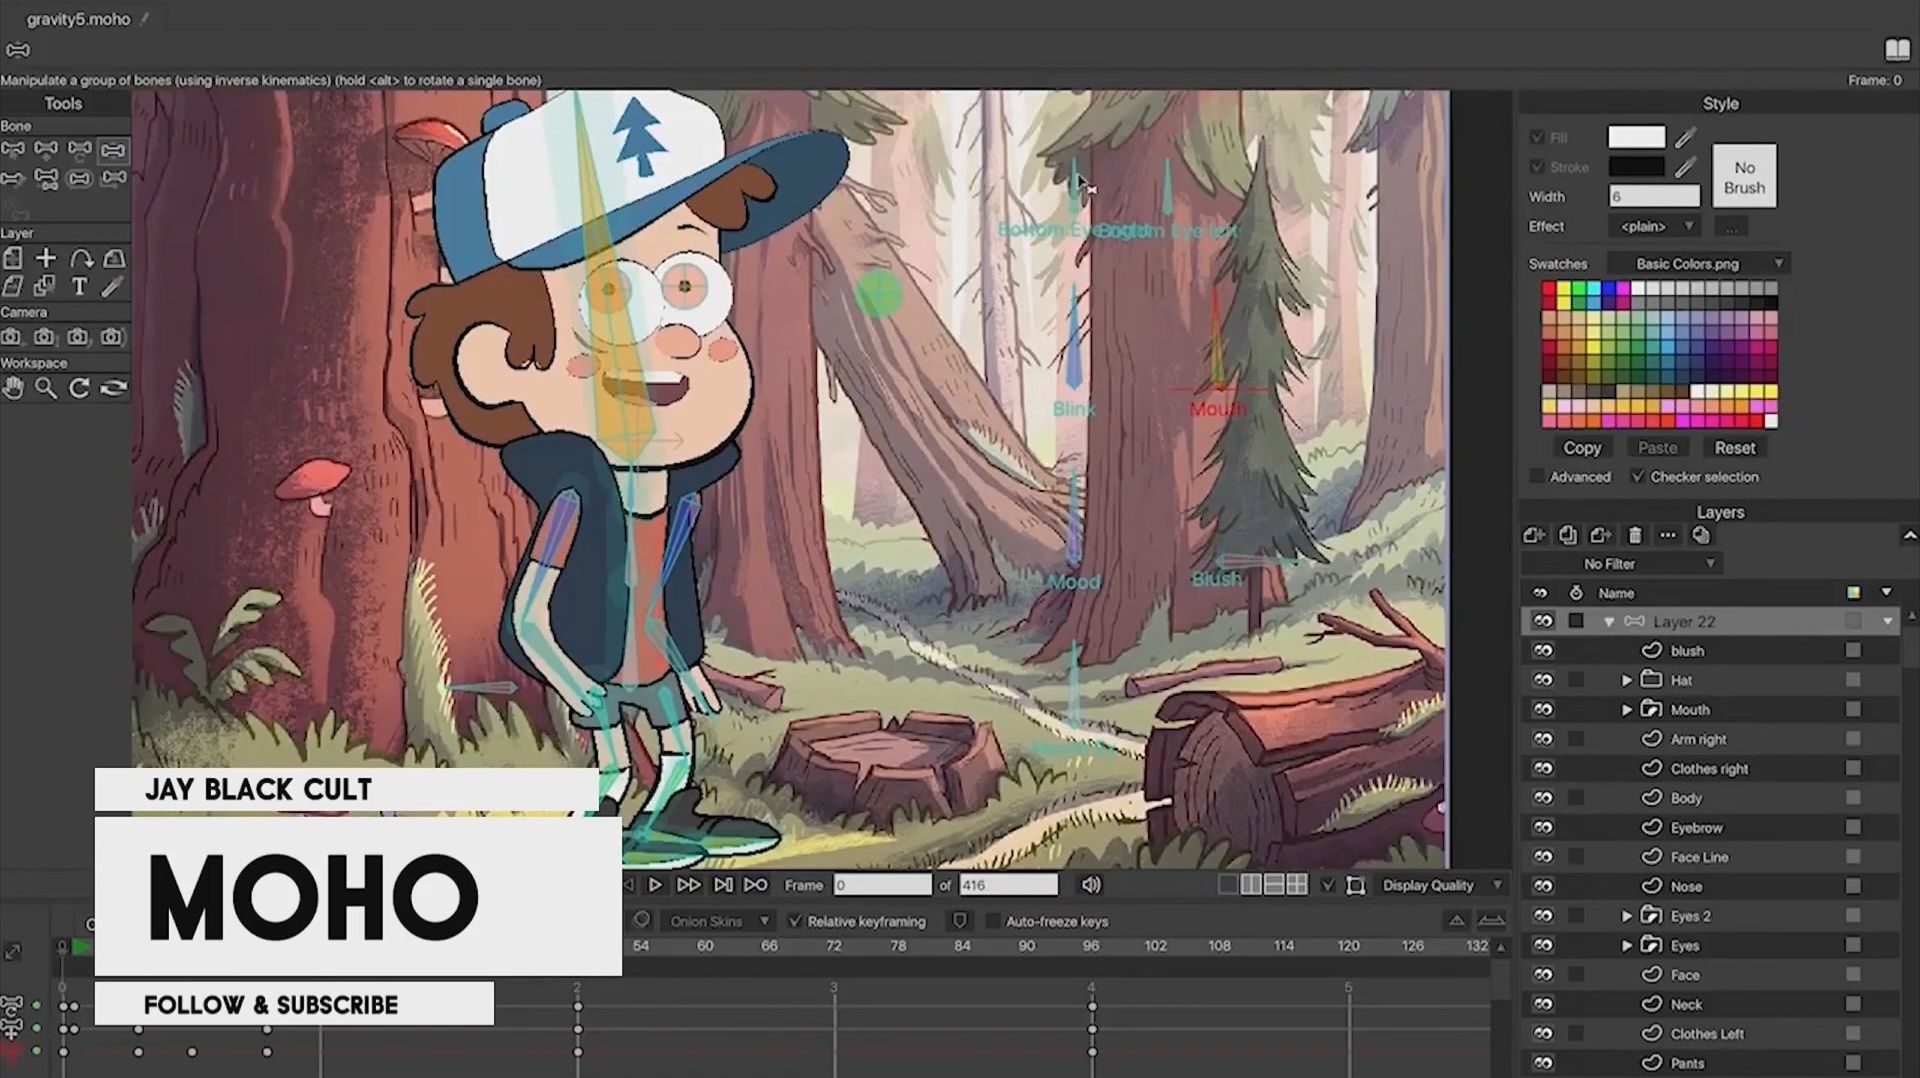This screenshot has height=1078, width=1920.
Task: Click the black Stroke color swatch
Action: click(1636, 167)
